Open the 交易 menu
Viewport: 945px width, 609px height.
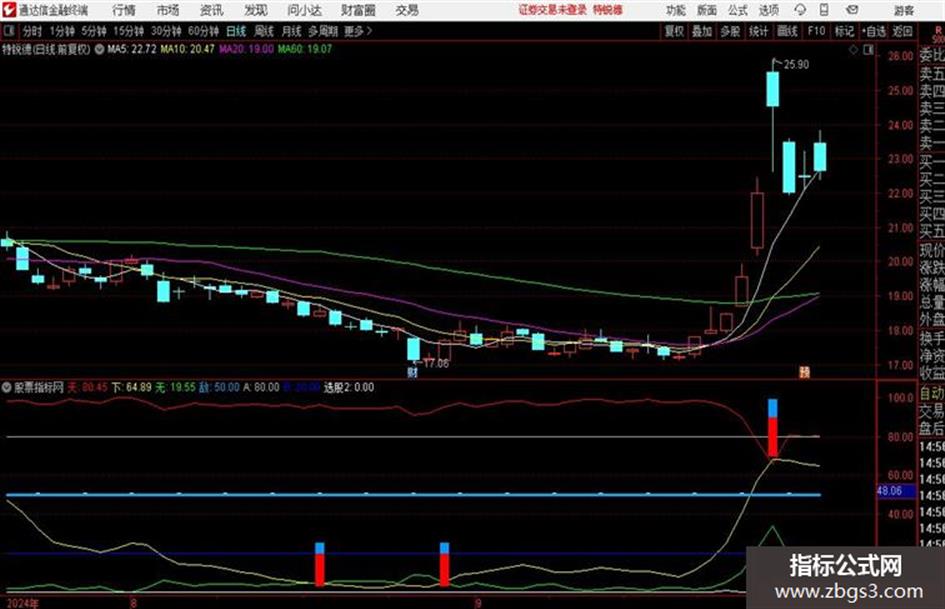(x=407, y=10)
